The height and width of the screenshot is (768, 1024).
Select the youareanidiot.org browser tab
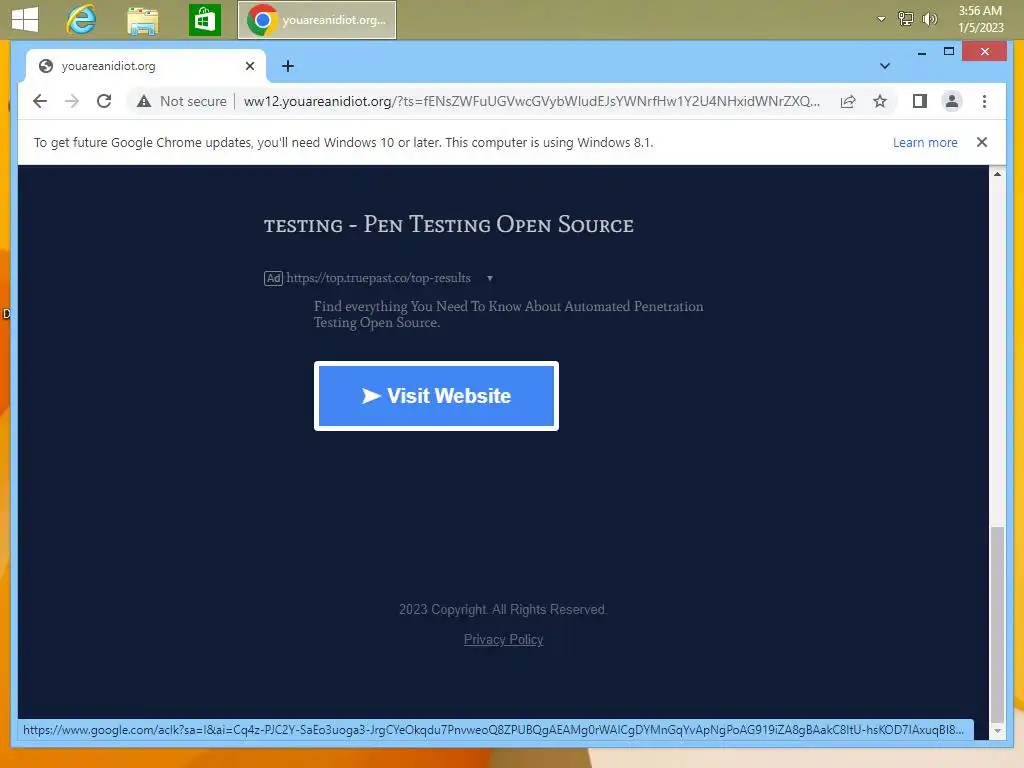[x=146, y=66]
